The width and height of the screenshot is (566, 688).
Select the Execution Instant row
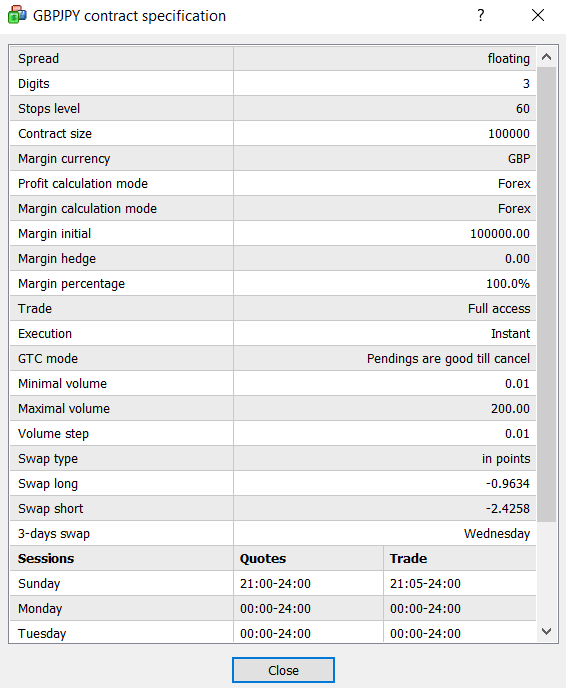(x=273, y=333)
